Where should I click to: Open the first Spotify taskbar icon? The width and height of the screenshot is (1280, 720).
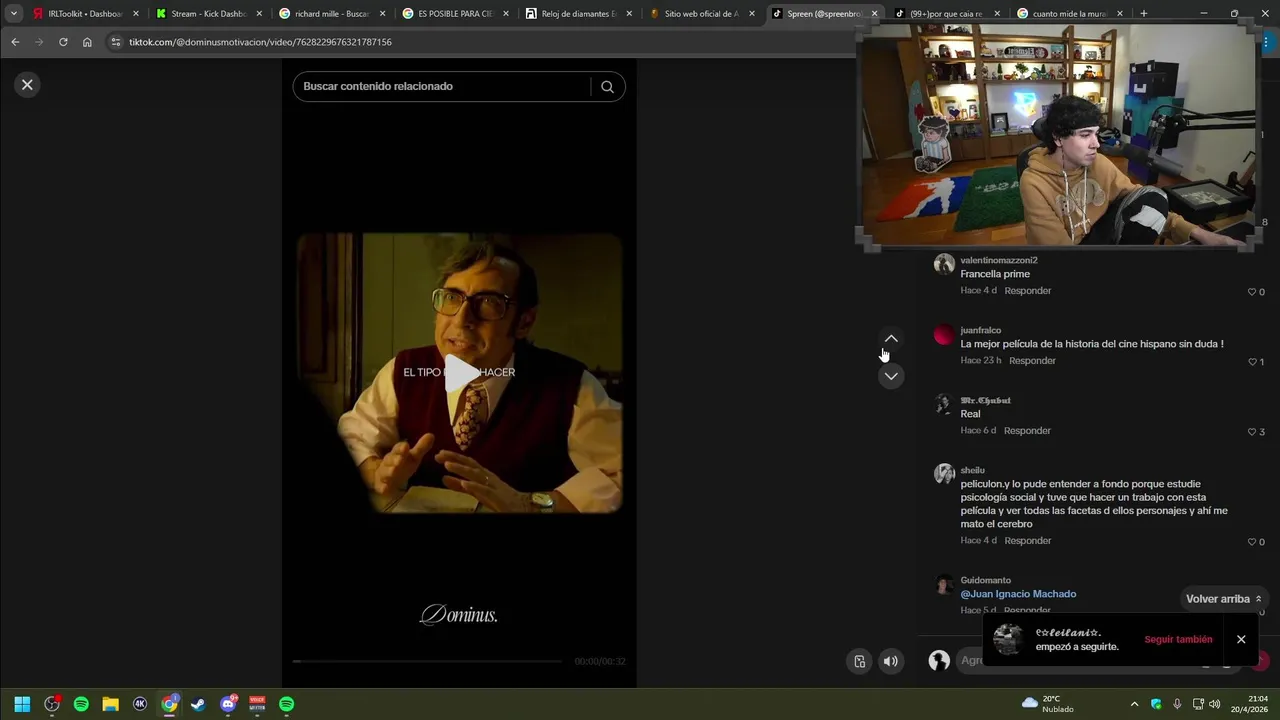point(81,704)
